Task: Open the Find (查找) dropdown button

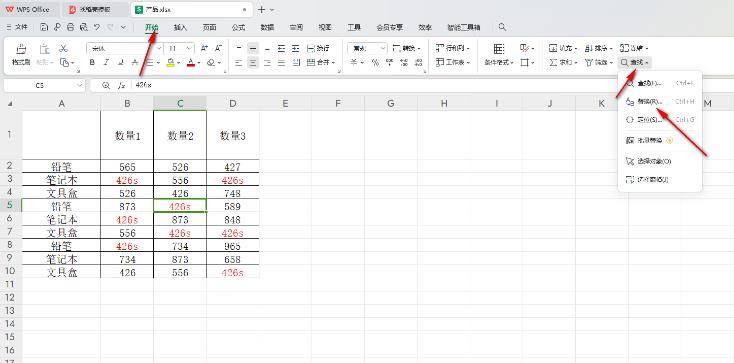Action: coord(635,62)
